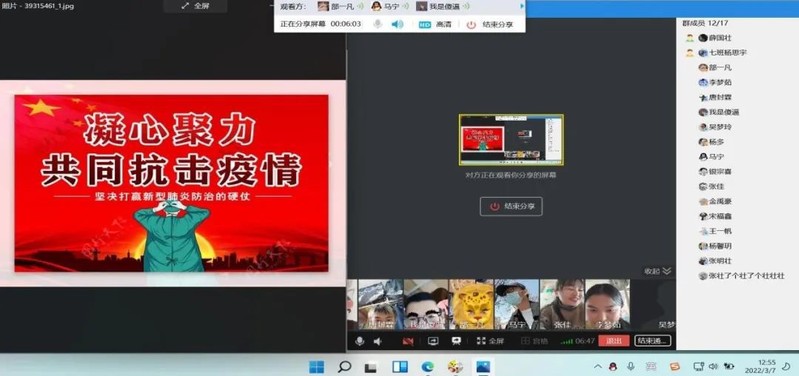Click 全屏 at the top of photo viewer
The height and width of the screenshot is (376, 799).
pyautogui.click(x=196, y=6)
